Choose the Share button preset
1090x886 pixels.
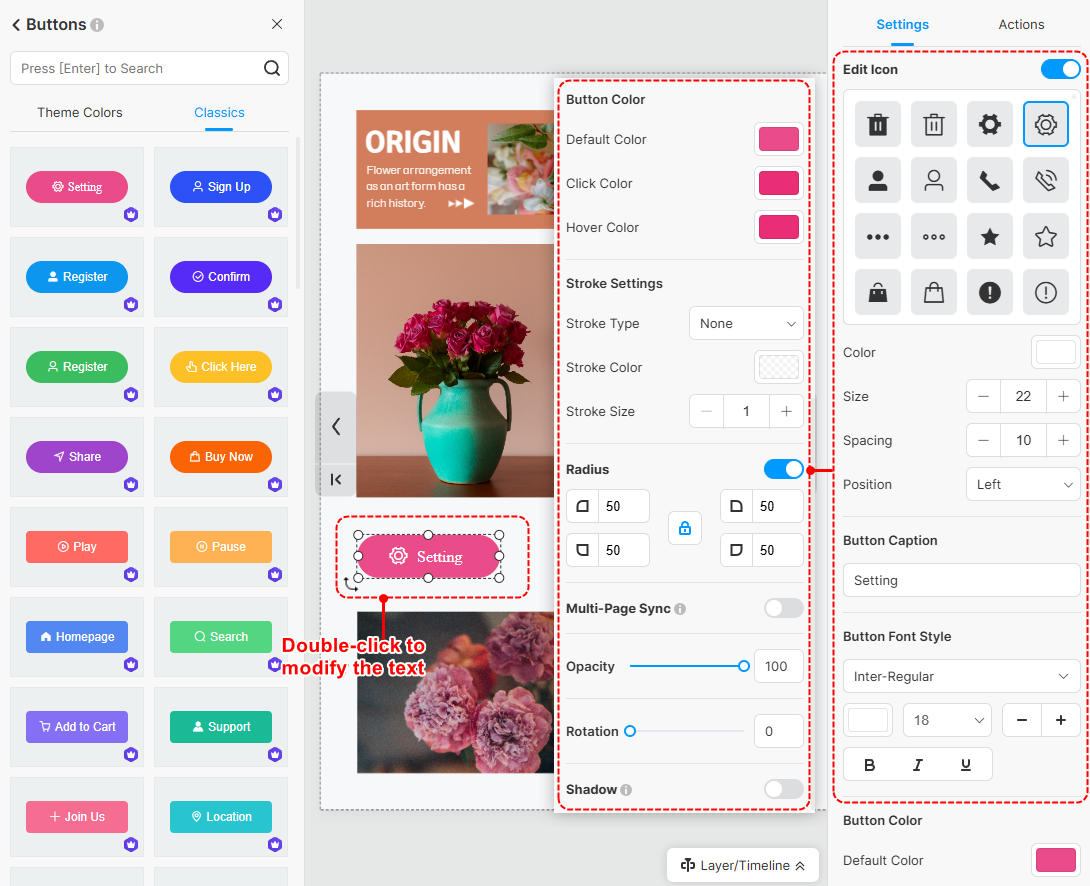pyautogui.click(x=77, y=457)
